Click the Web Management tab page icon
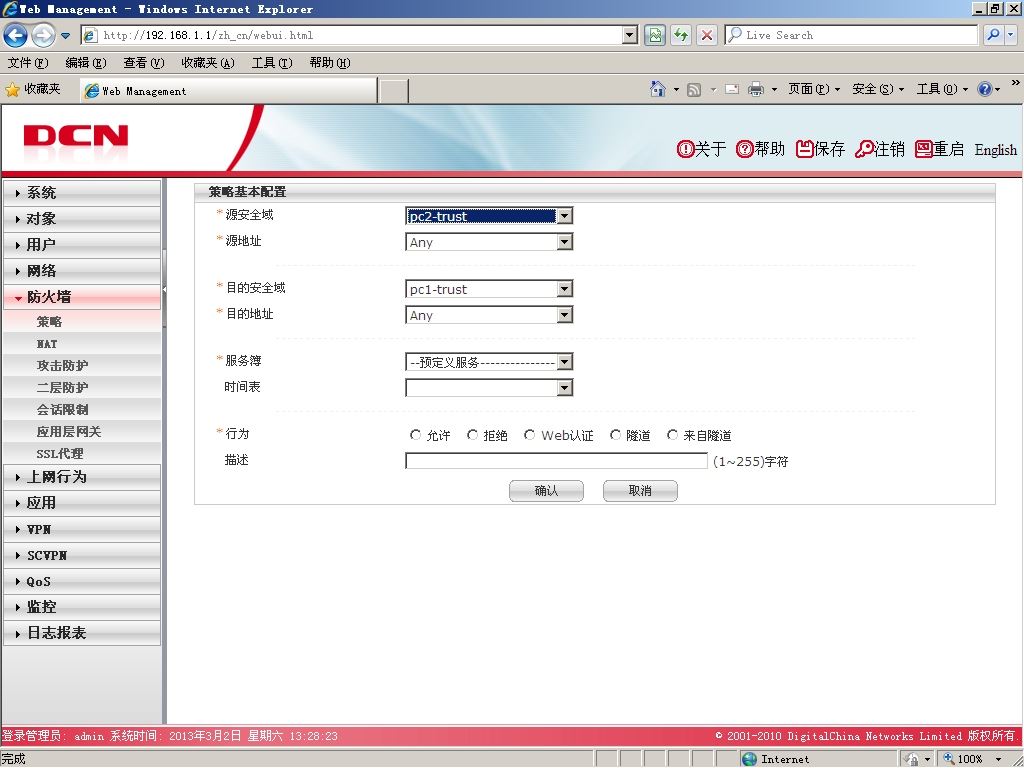This screenshot has width=1024, height=768. [x=92, y=91]
